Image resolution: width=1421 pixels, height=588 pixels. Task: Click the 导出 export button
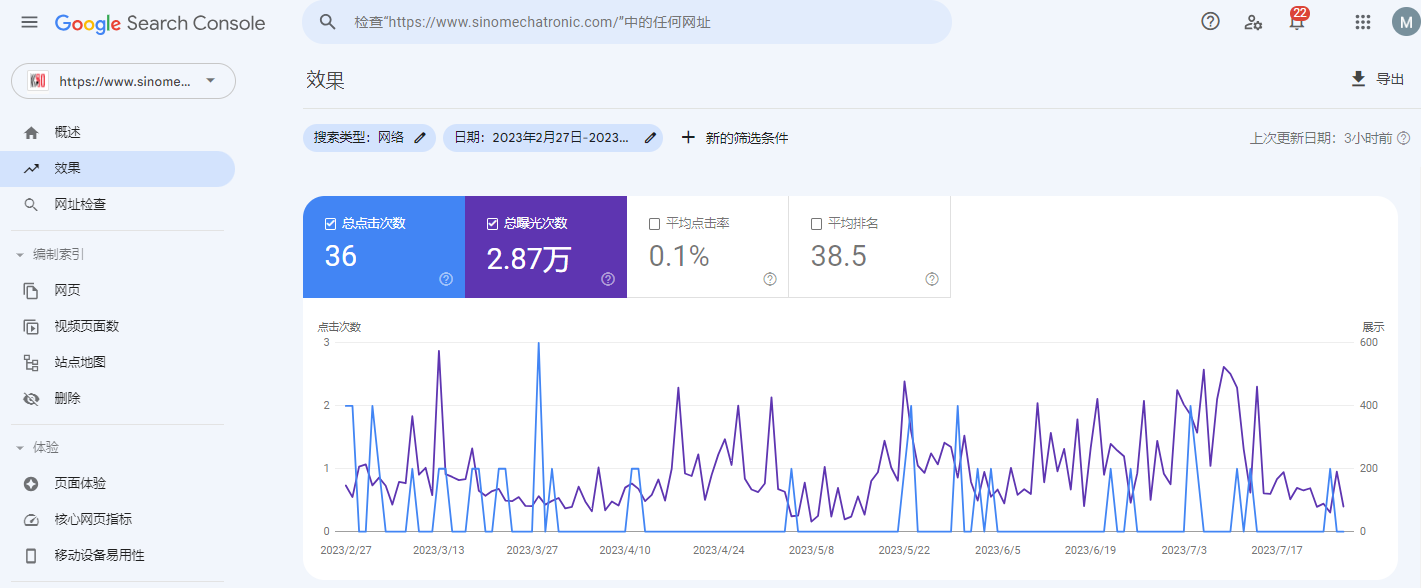(1377, 79)
